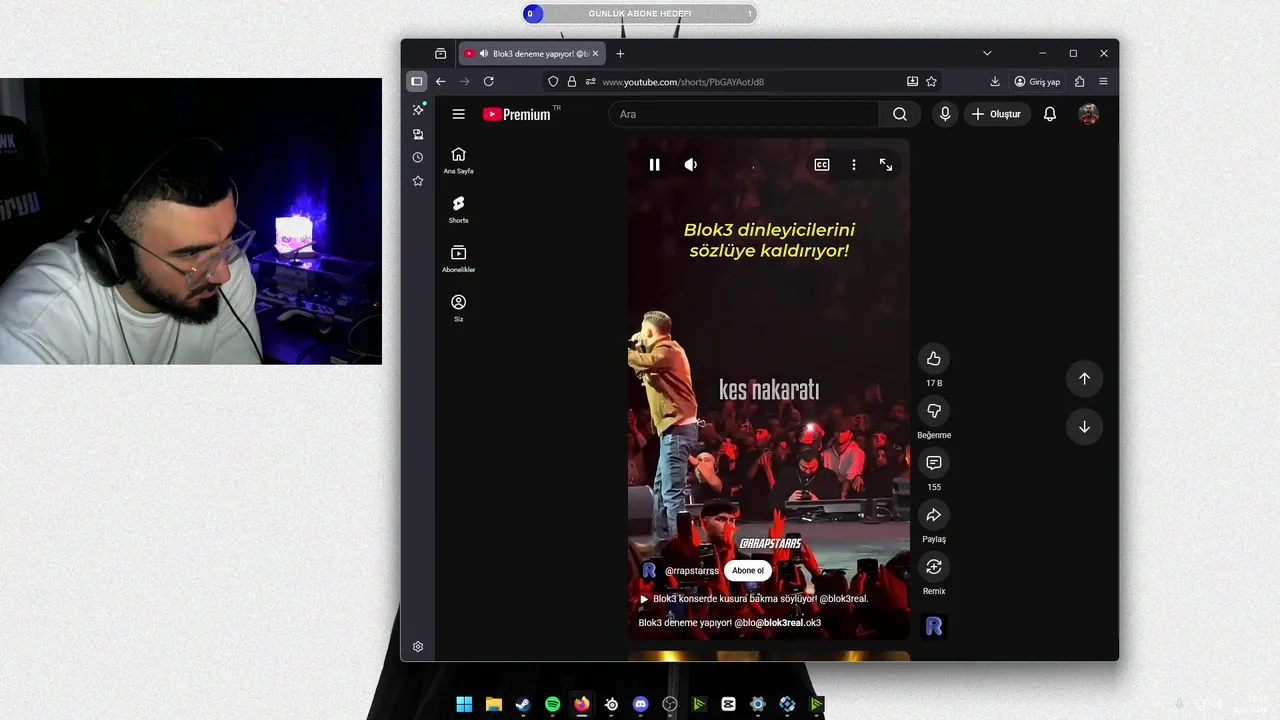
Task: Close the 'Blok3 deneme yapıyor!' tab
Action: (x=596, y=53)
